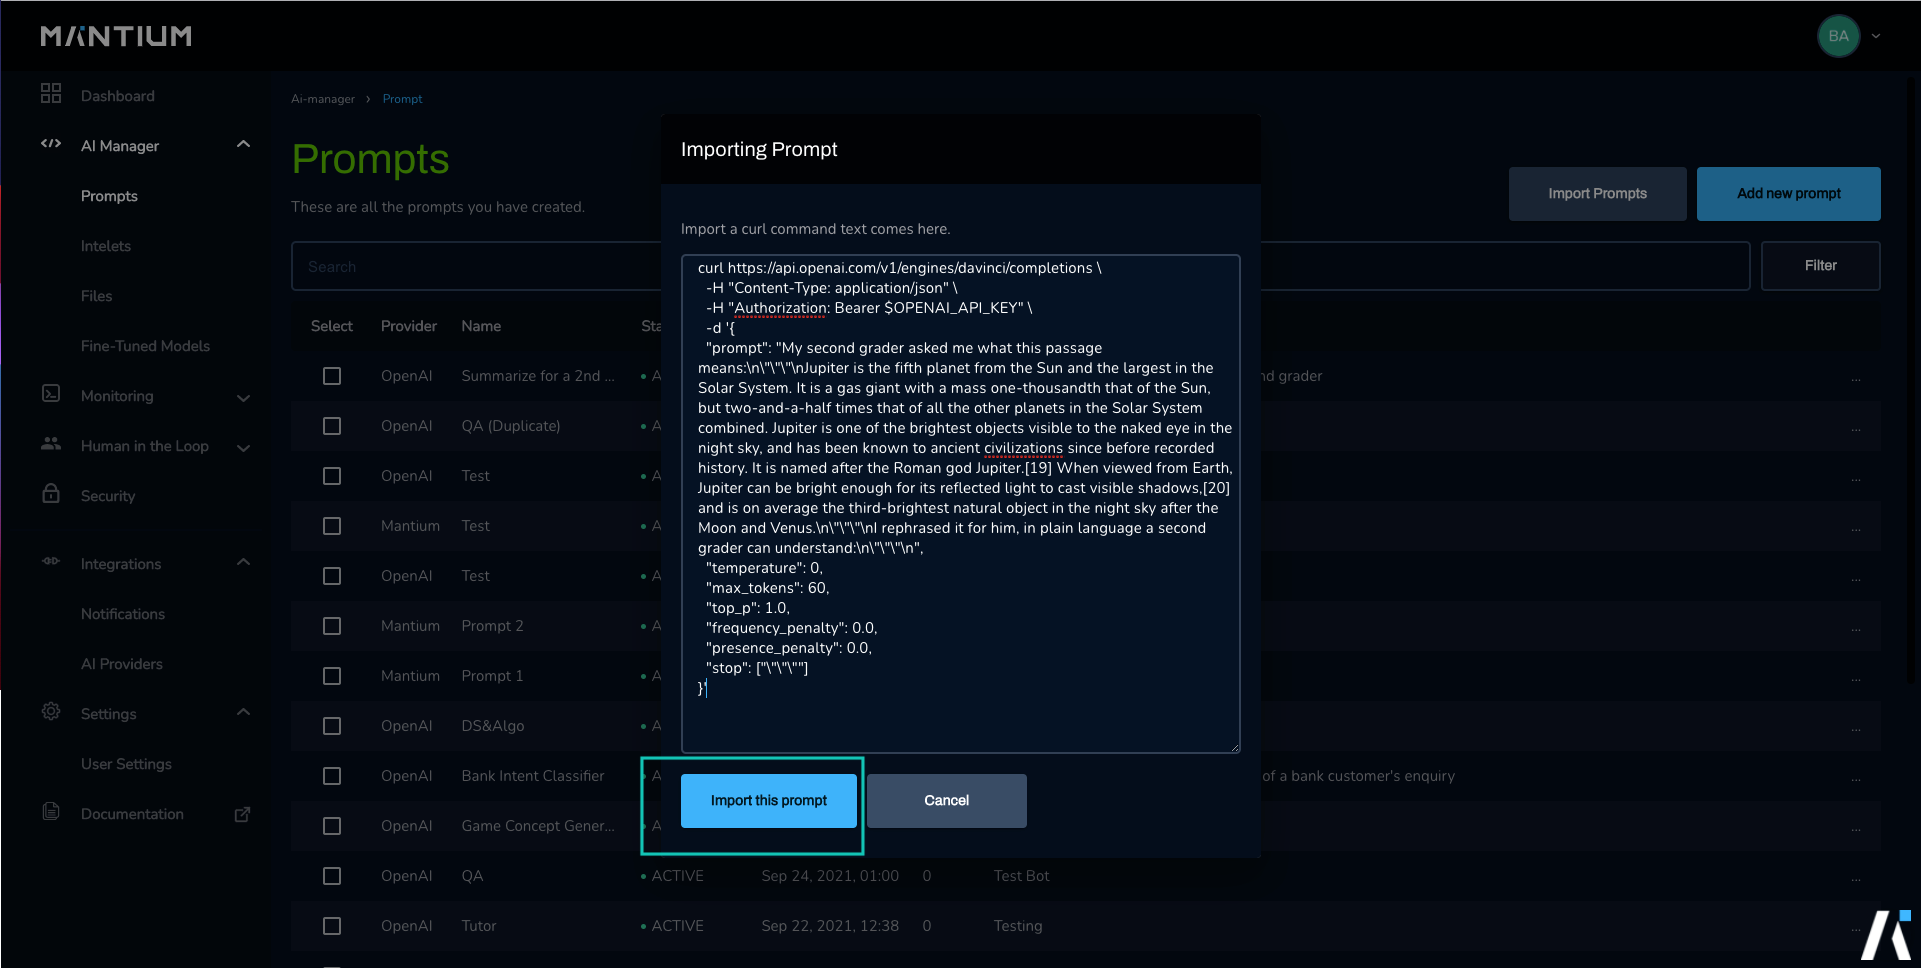Open the Prompts menu item
1921x968 pixels.
pos(109,196)
